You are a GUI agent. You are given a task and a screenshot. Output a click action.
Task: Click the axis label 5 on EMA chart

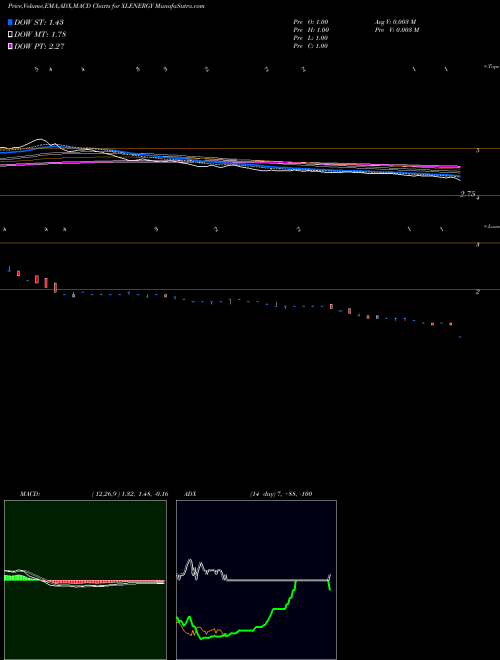click(x=477, y=150)
